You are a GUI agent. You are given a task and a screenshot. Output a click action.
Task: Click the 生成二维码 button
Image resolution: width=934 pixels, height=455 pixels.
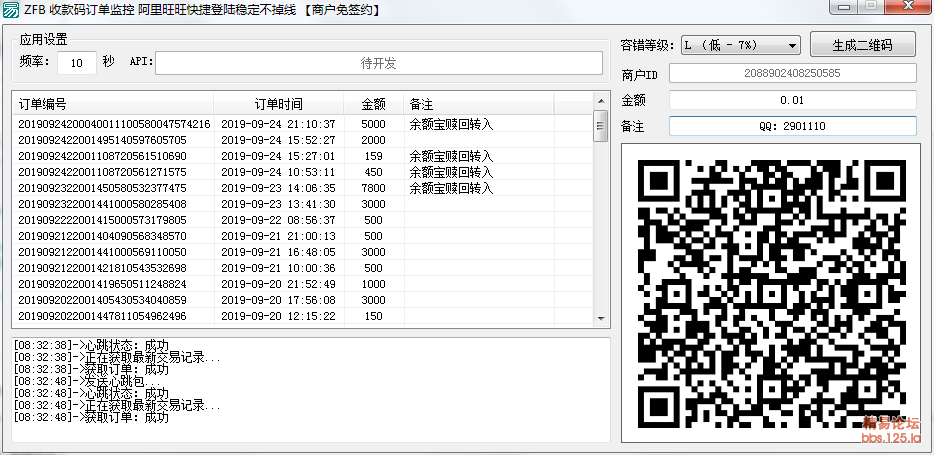coord(862,45)
